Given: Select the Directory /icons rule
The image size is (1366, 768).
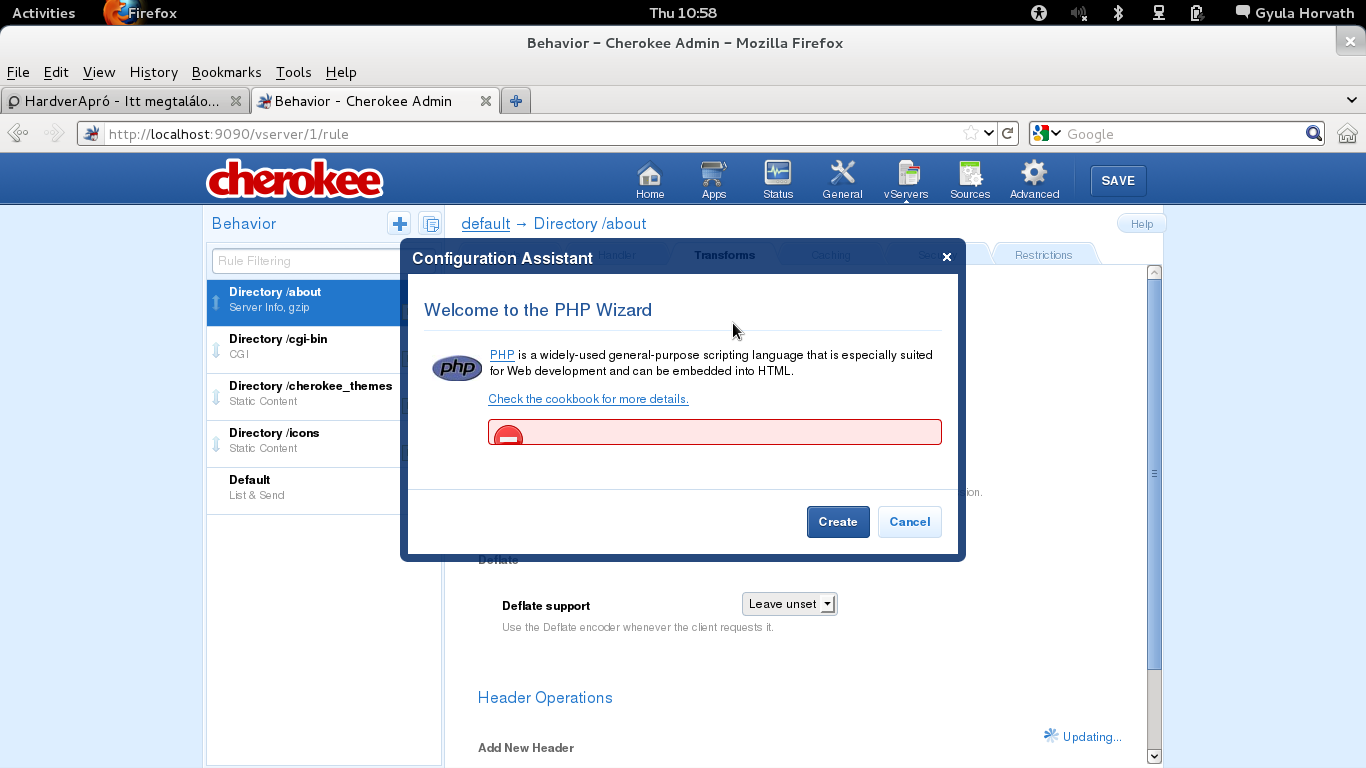Looking at the screenshot, I should coord(304,443).
